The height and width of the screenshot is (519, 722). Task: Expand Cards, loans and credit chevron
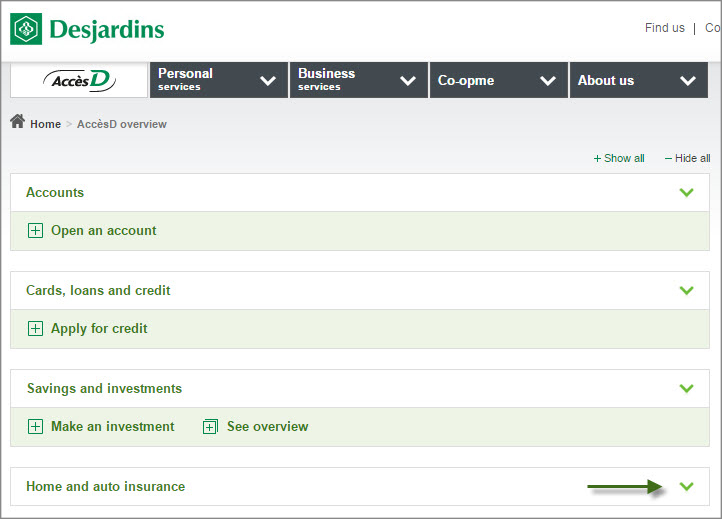[x=686, y=290]
